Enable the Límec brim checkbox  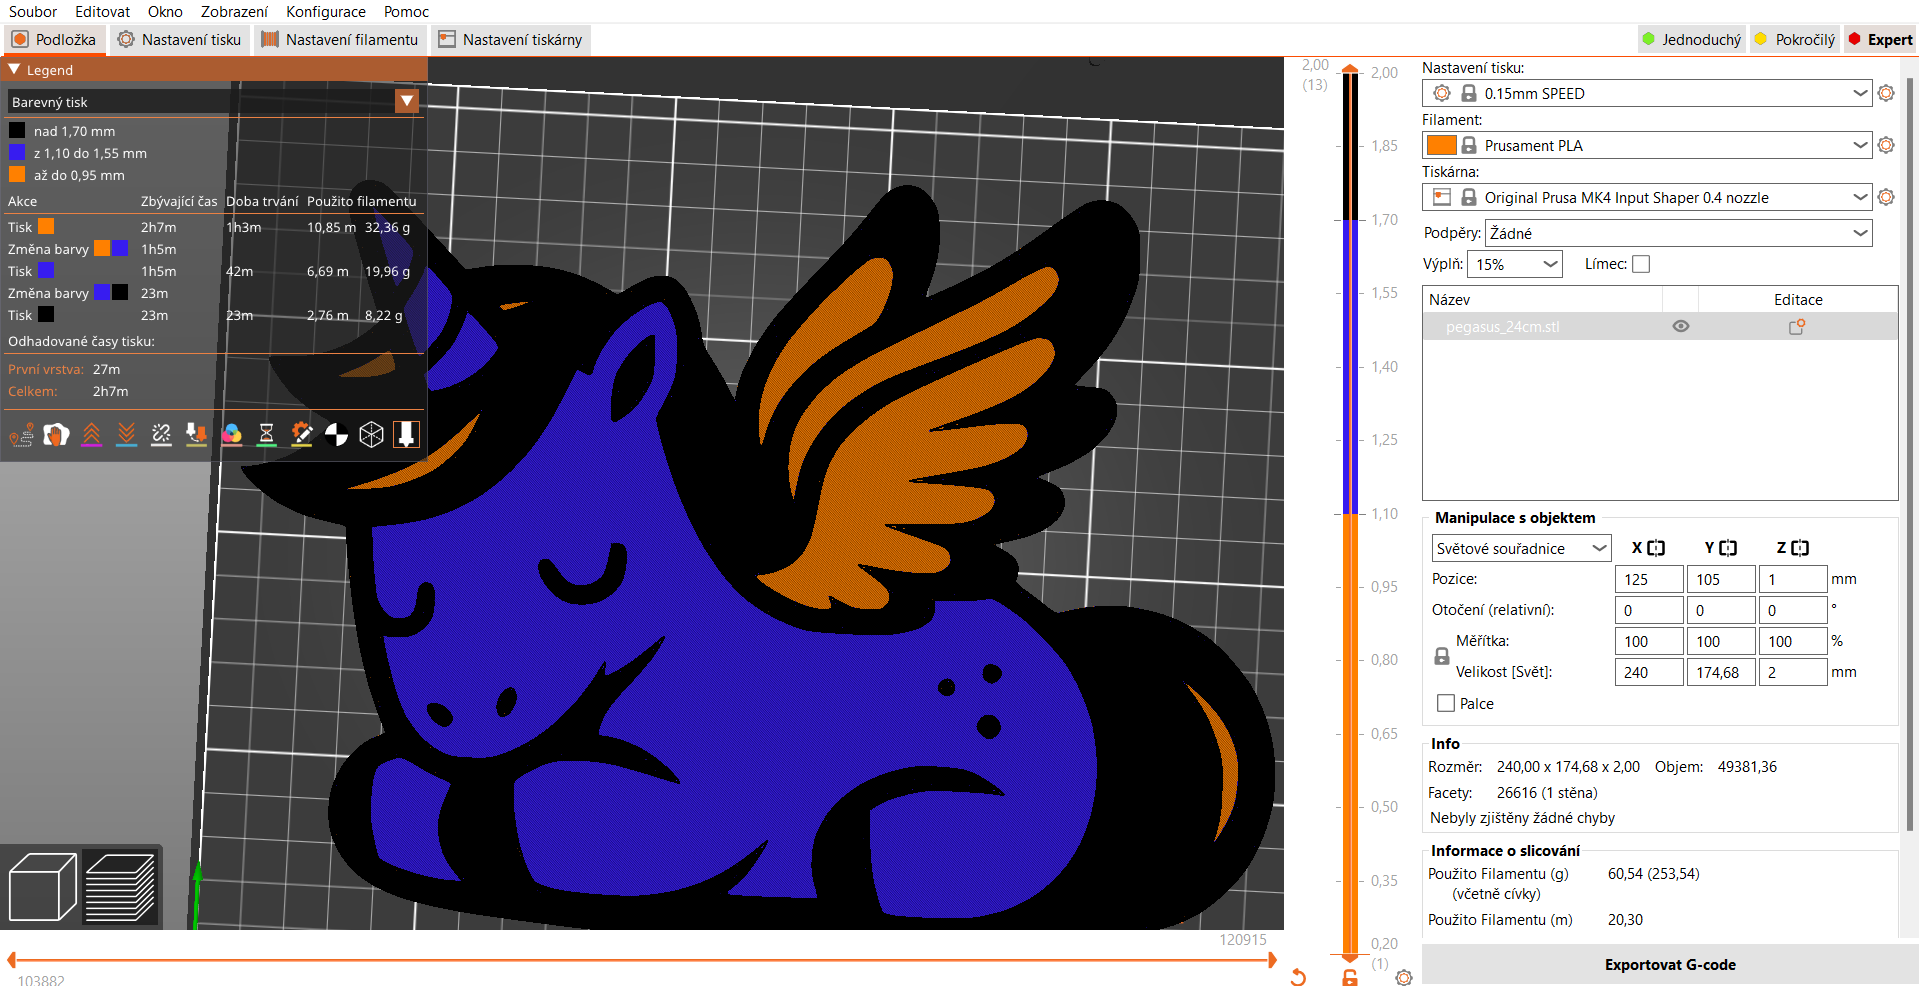(x=1641, y=264)
